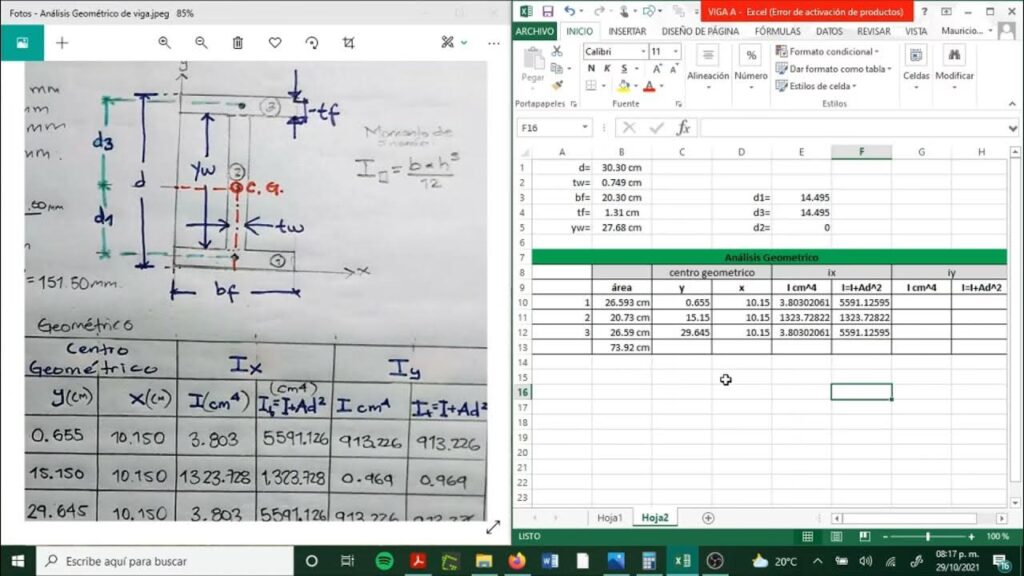Switch to the FÓRMULAS ribbon tab
Screen dimensions: 1024x576
(777, 31)
